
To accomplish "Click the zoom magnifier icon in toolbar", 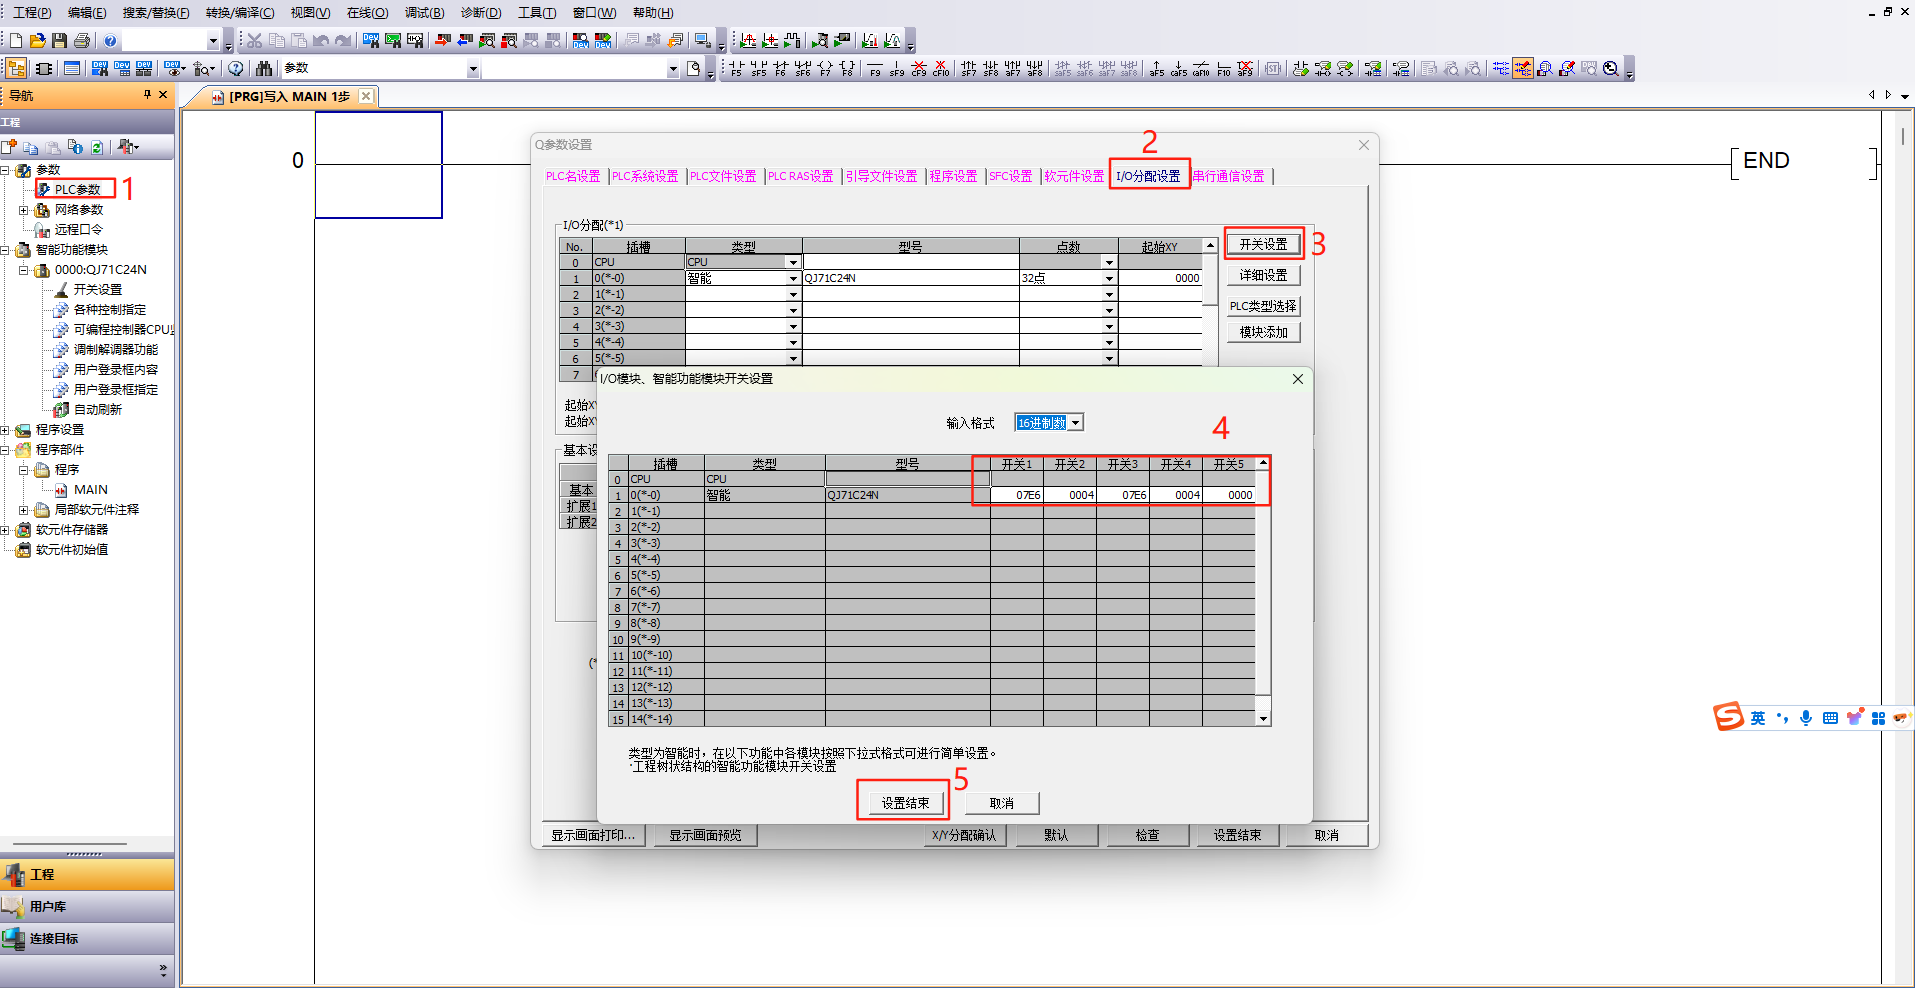I will 1610,68.
